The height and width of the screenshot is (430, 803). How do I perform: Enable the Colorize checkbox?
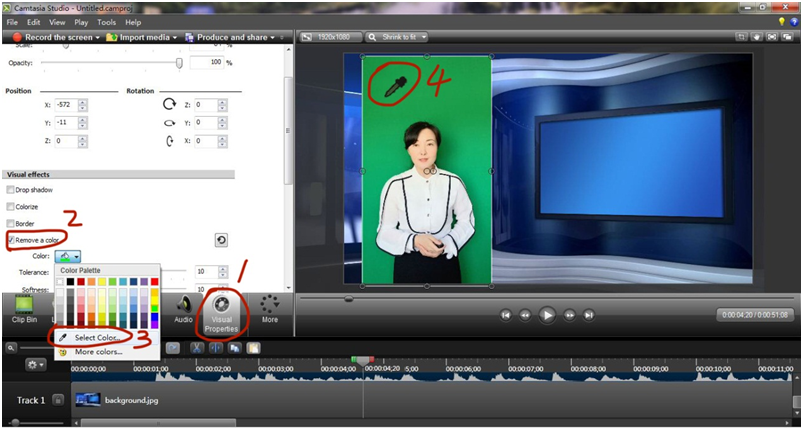(10, 207)
